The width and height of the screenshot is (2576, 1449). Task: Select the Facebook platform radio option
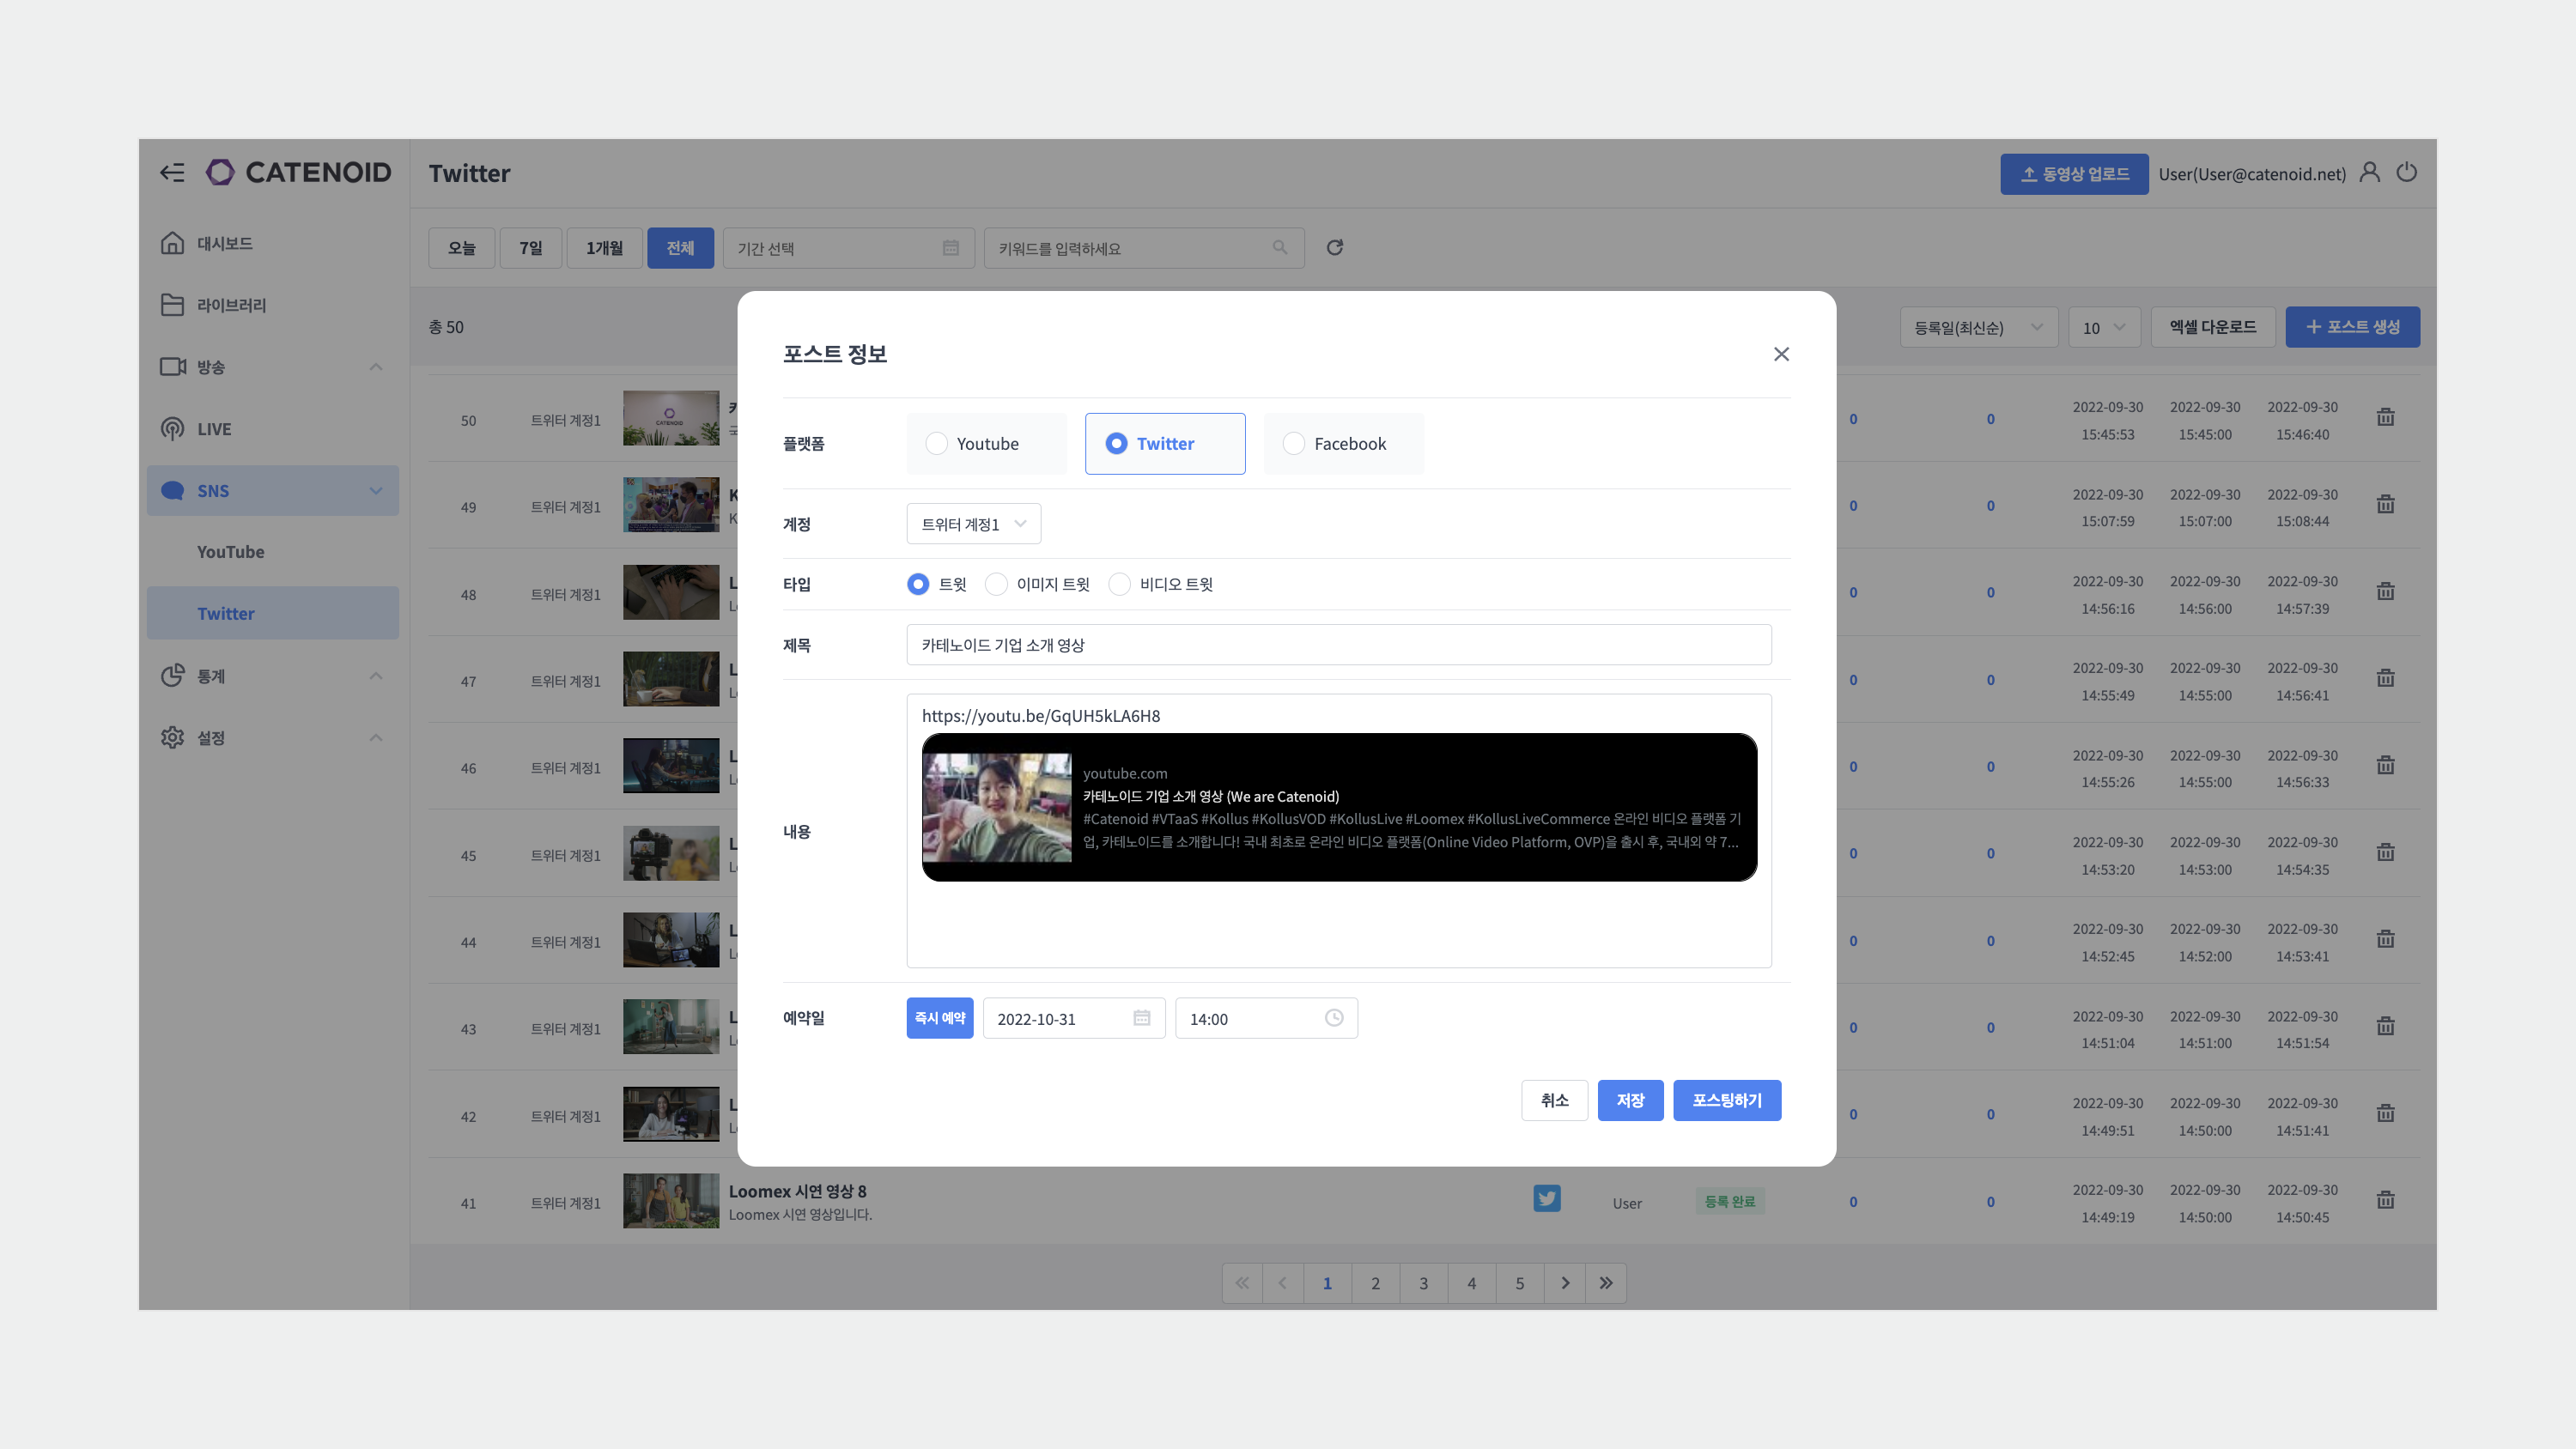(x=1294, y=443)
